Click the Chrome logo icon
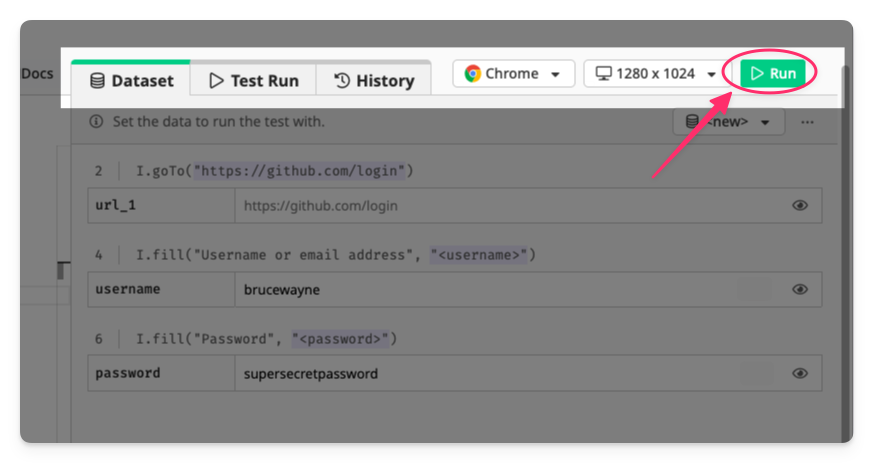Viewport: 874px width, 463px height. [473, 74]
